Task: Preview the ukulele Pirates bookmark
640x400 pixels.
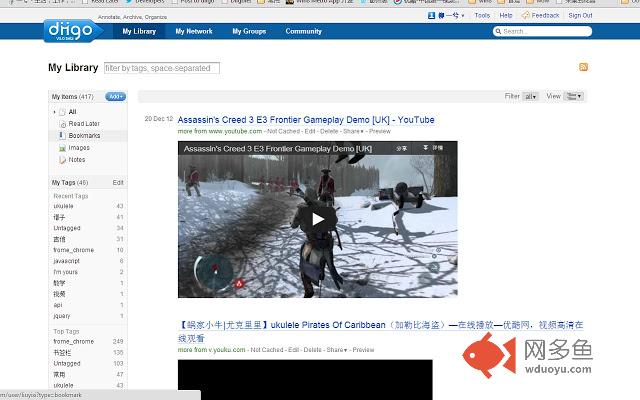Action: coord(363,350)
